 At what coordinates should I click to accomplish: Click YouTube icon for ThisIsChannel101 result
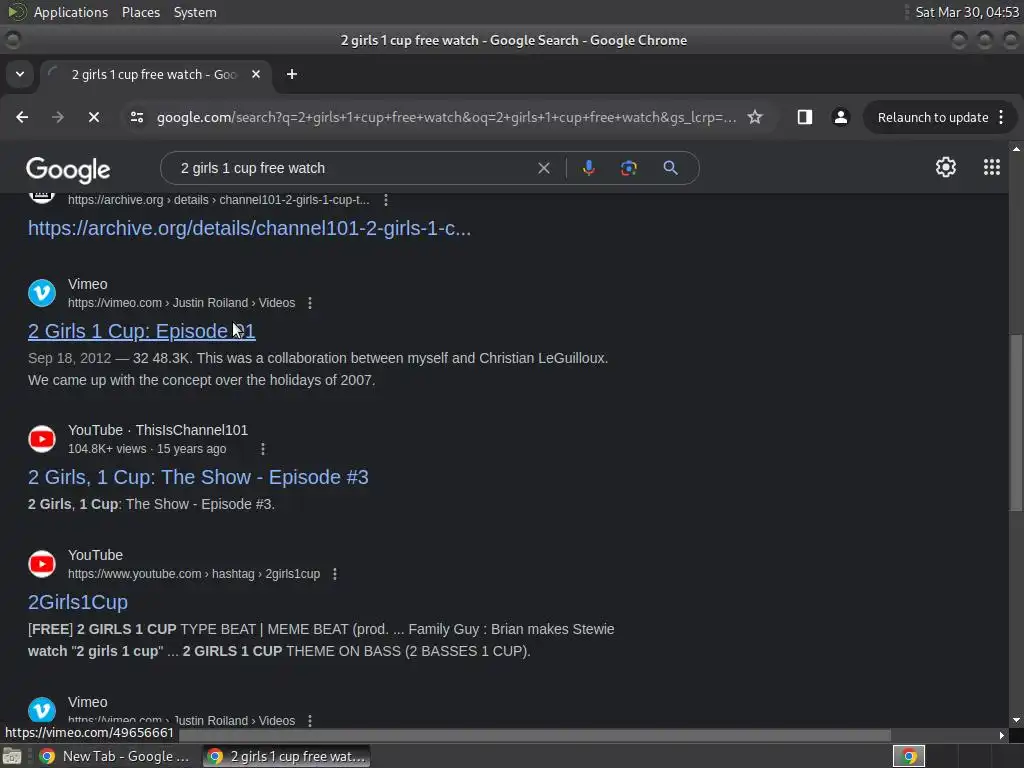pos(42,439)
